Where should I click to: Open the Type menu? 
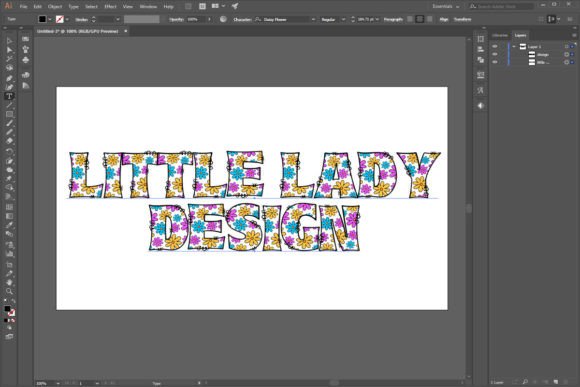(x=73, y=6)
